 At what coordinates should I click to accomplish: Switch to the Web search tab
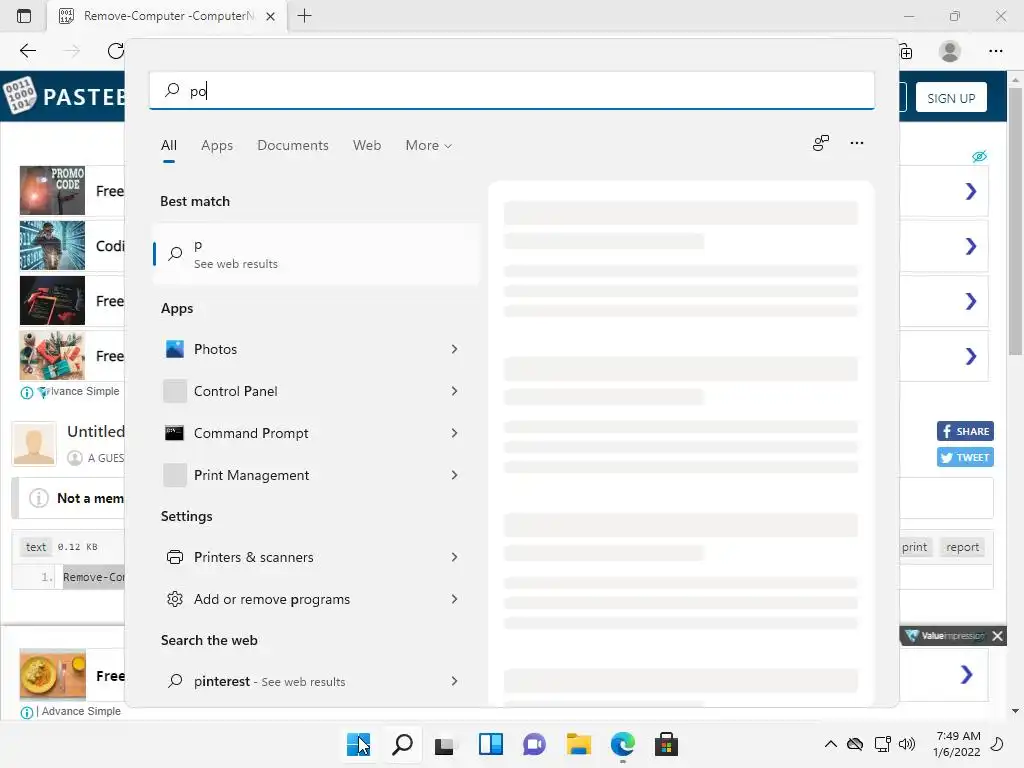pos(367,145)
